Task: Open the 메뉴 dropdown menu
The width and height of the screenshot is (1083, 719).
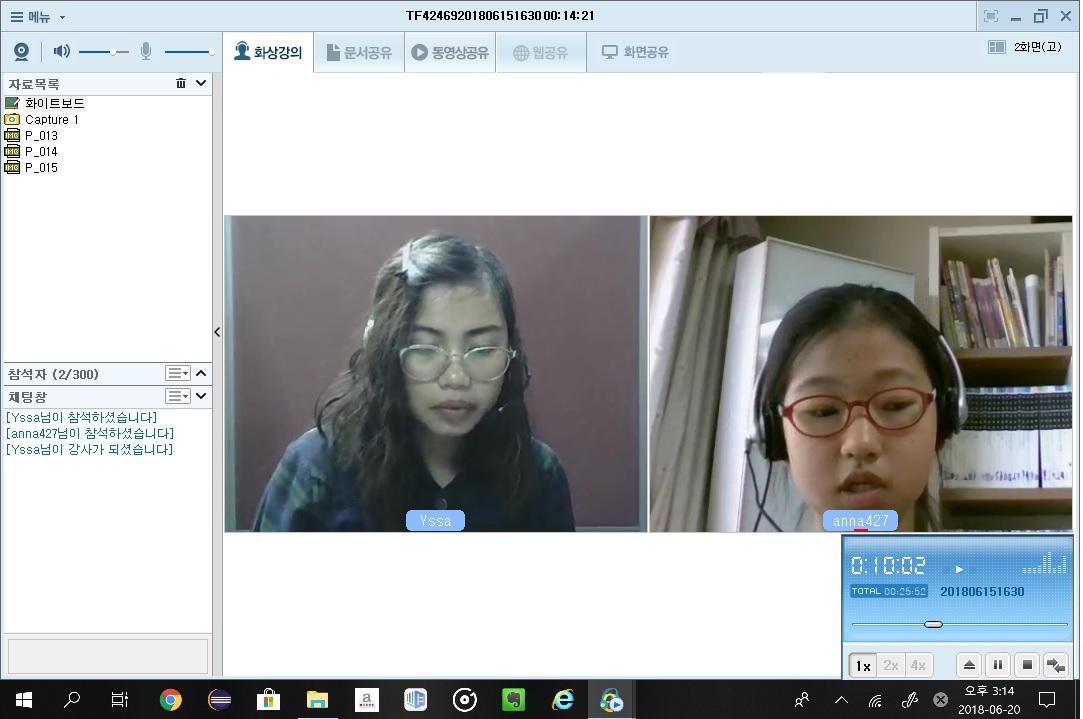Action: pyautogui.click(x=37, y=16)
